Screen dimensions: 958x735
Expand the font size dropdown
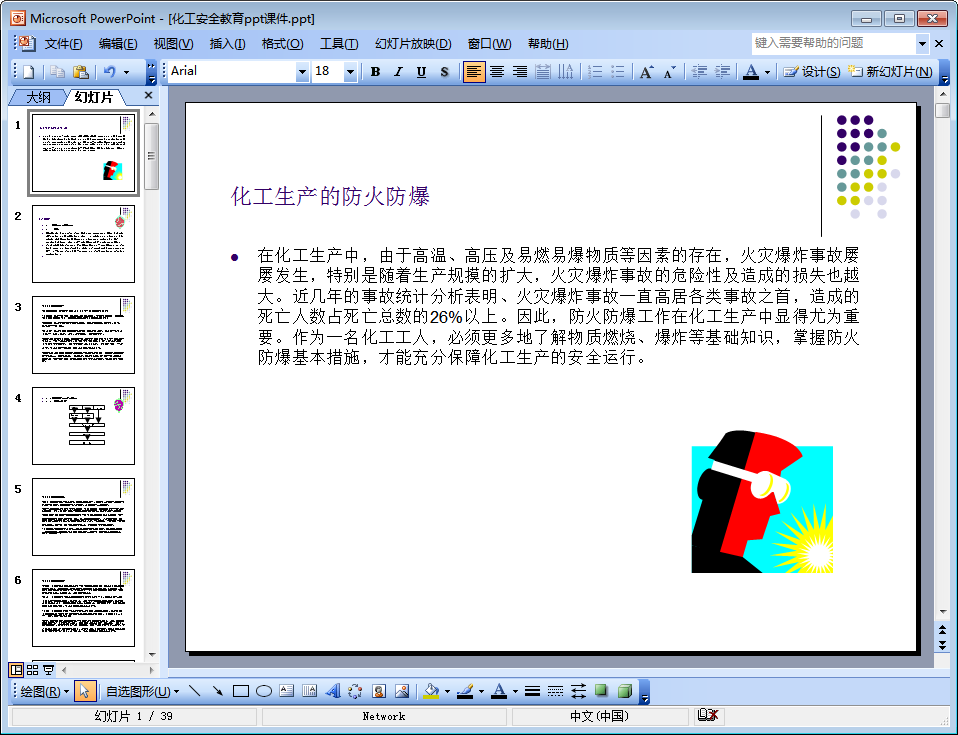tap(350, 72)
